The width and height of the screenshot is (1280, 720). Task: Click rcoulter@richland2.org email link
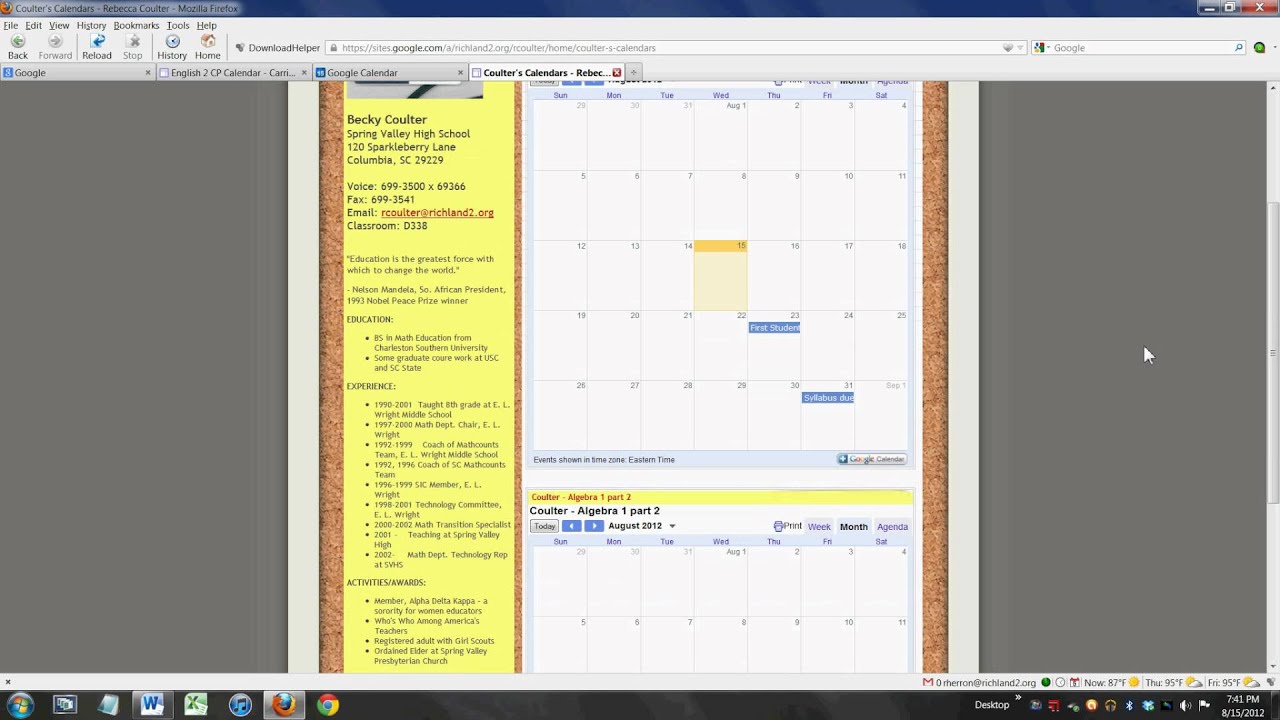click(437, 213)
